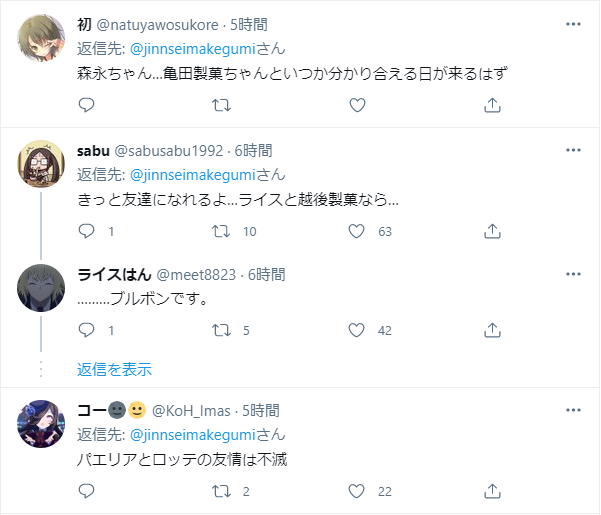Reply to KoH_Imas's tweet
Screen dimensions: 601x515
tap(86, 491)
